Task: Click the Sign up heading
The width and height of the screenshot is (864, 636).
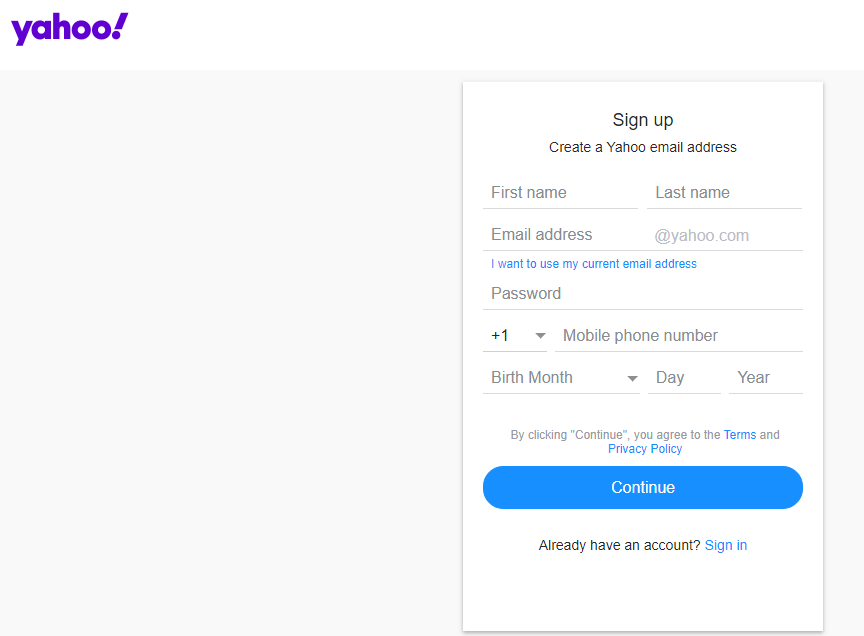Action: tap(642, 120)
